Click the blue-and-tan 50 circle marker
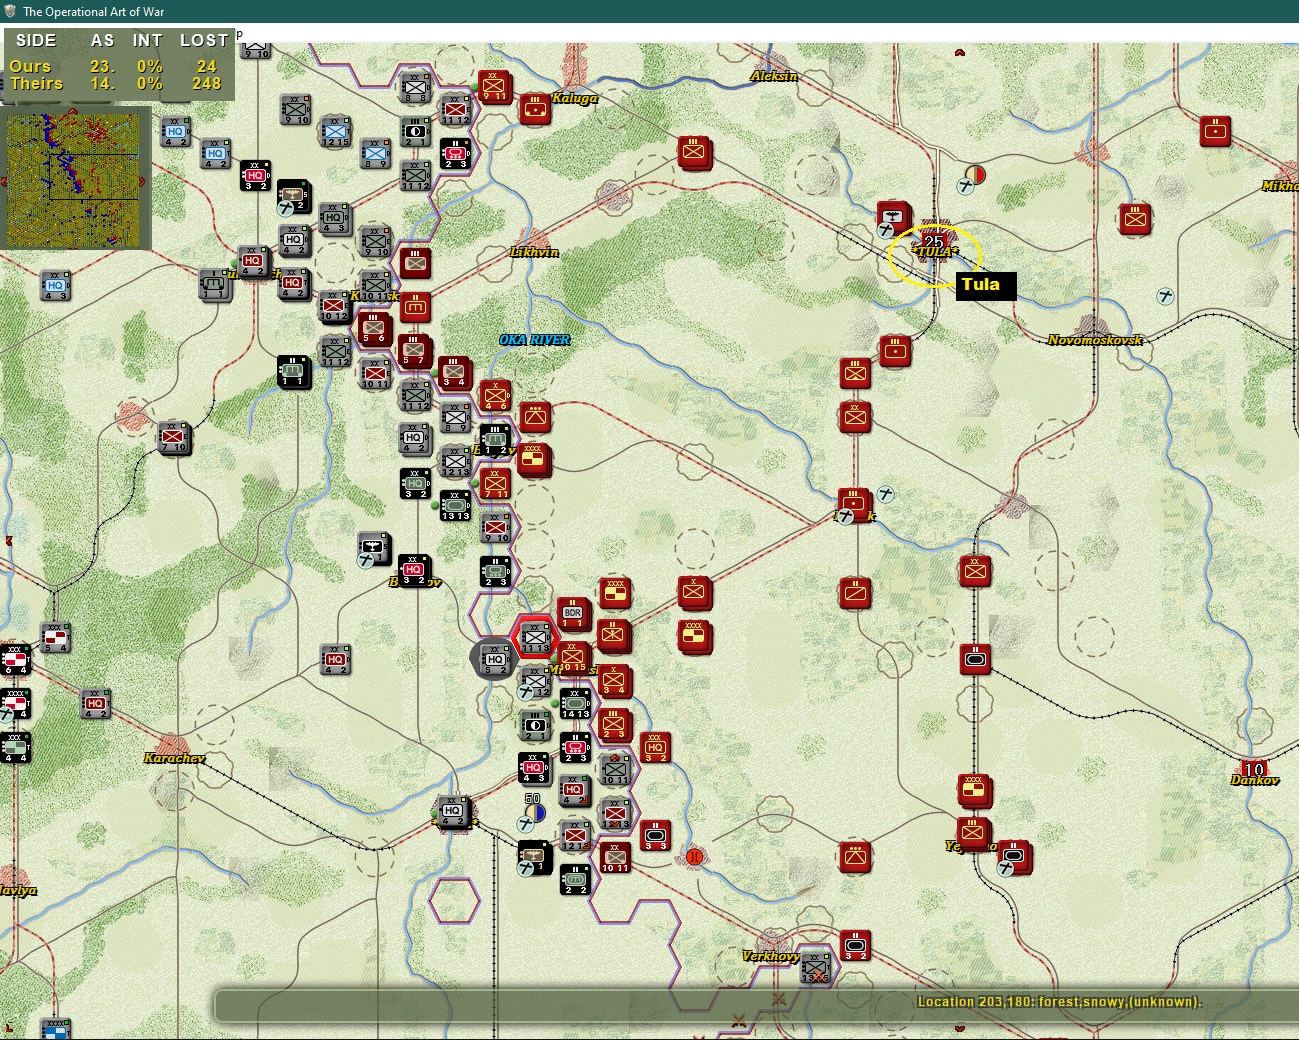Image resolution: width=1299 pixels, height=1040 pixels. [534, 811]
